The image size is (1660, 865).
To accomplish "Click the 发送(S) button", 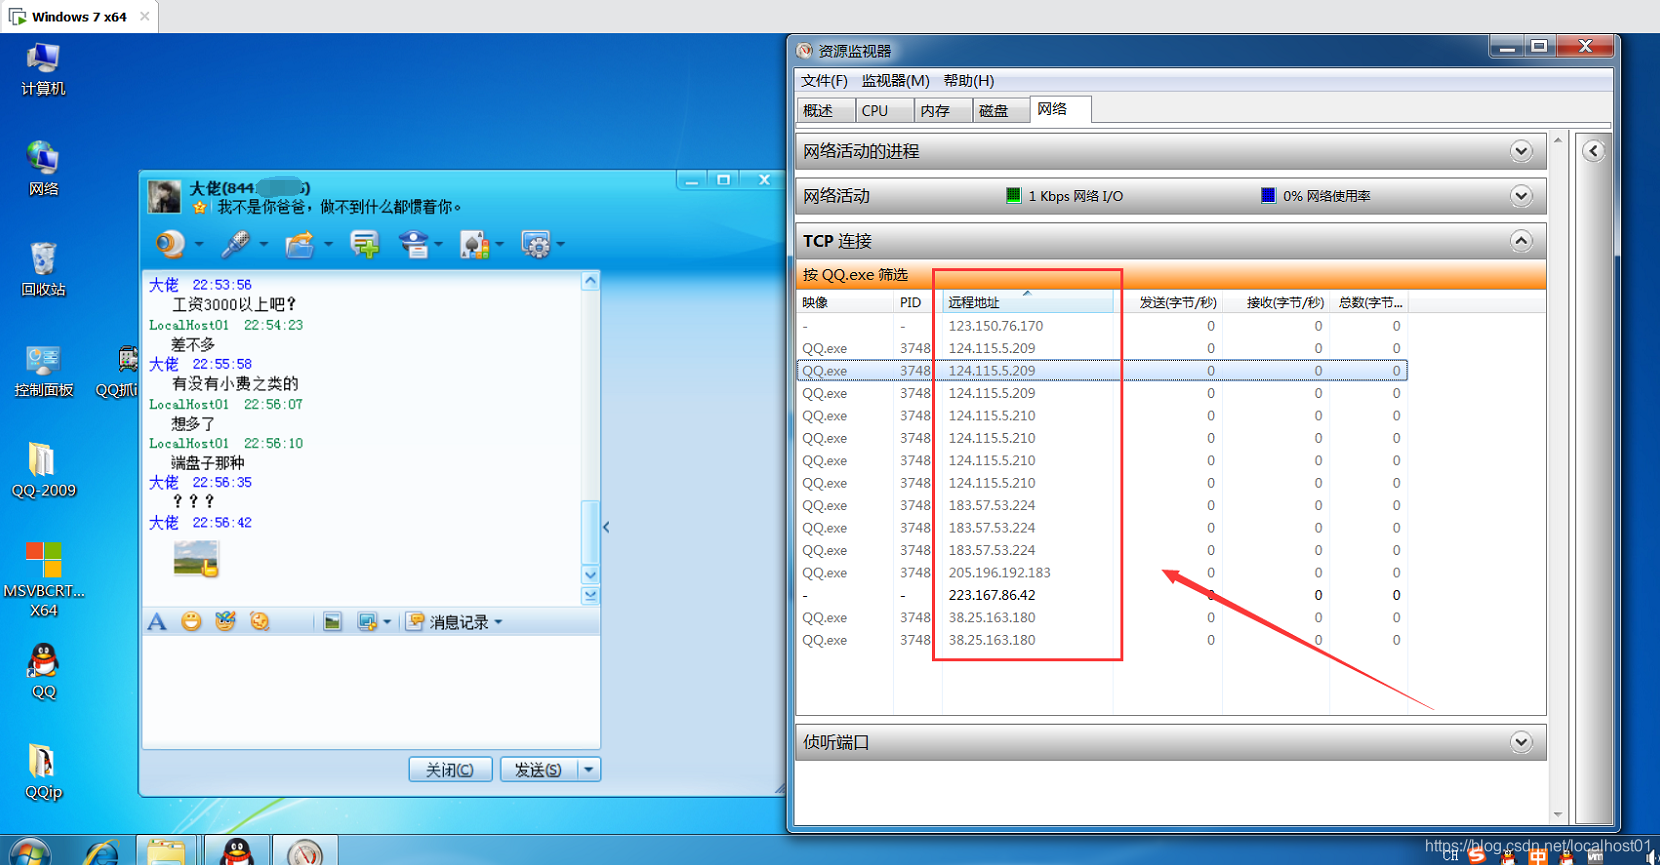I will click(538, 769).
